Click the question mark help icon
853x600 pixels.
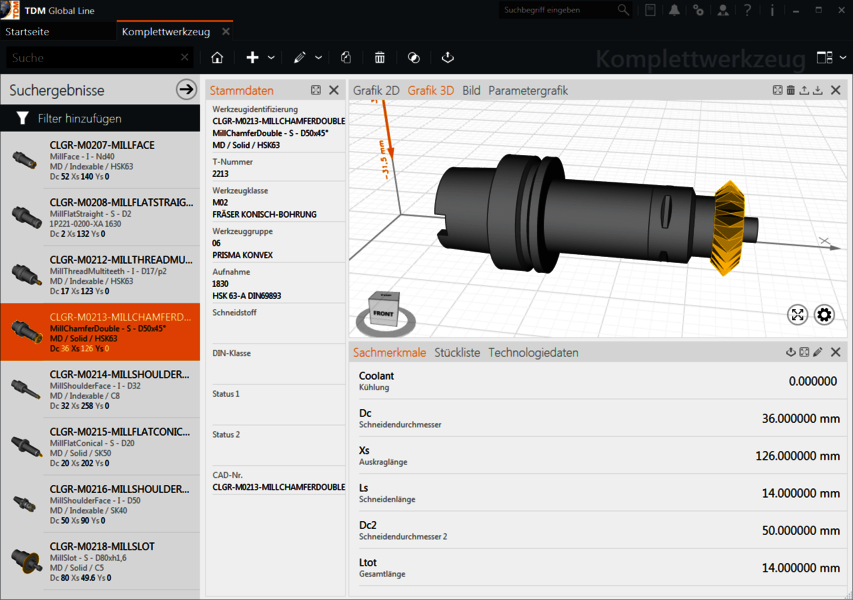[x=747, y=10]
